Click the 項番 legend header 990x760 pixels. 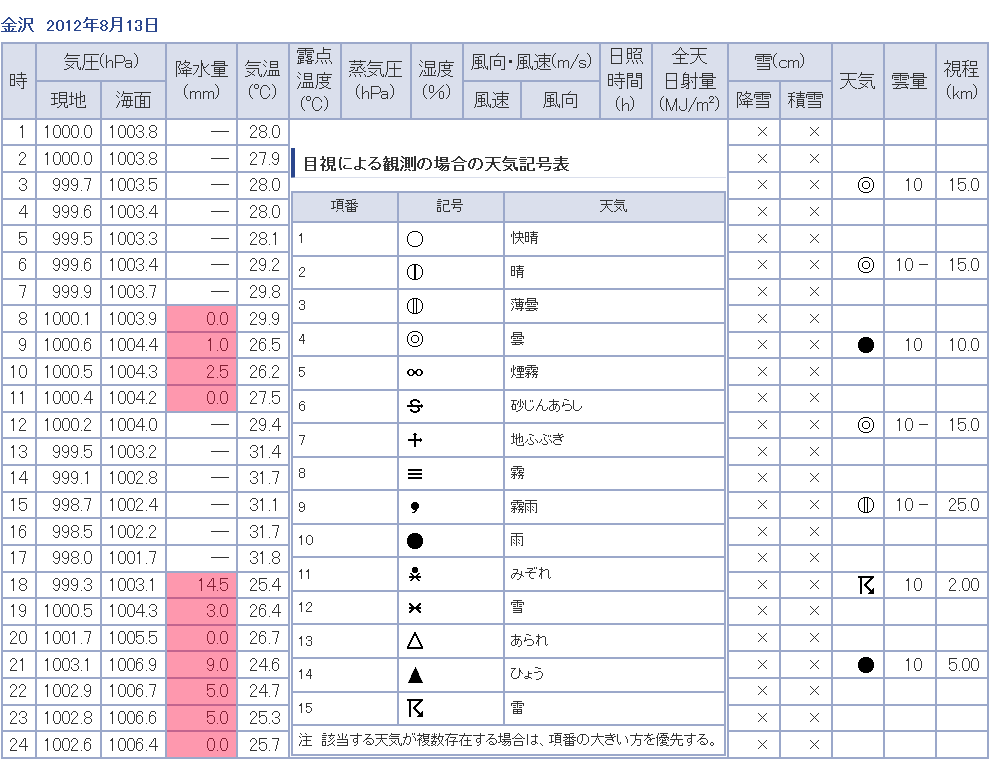tap(344, 206)
